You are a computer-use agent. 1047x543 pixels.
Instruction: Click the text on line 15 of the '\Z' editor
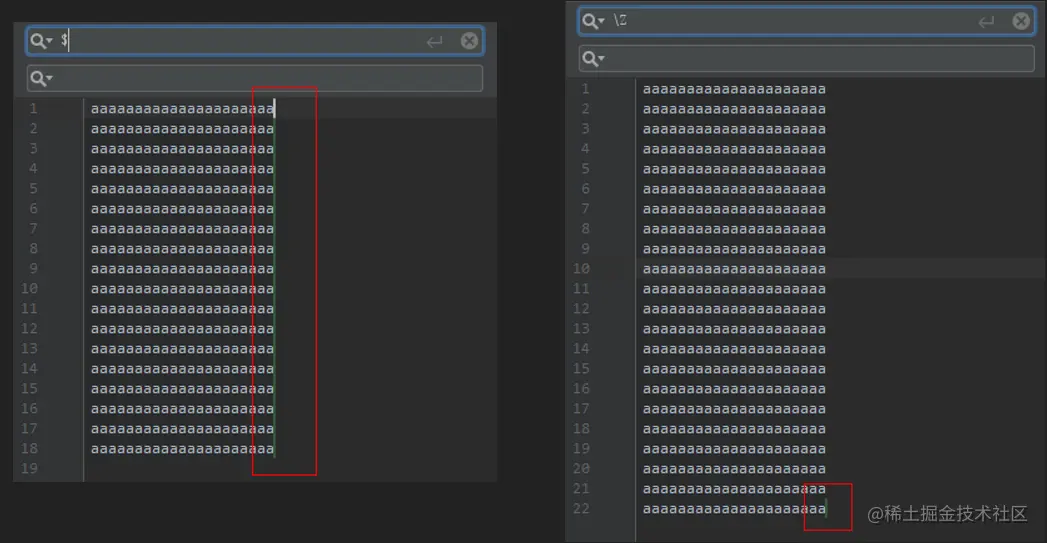[x=734, y=369]
